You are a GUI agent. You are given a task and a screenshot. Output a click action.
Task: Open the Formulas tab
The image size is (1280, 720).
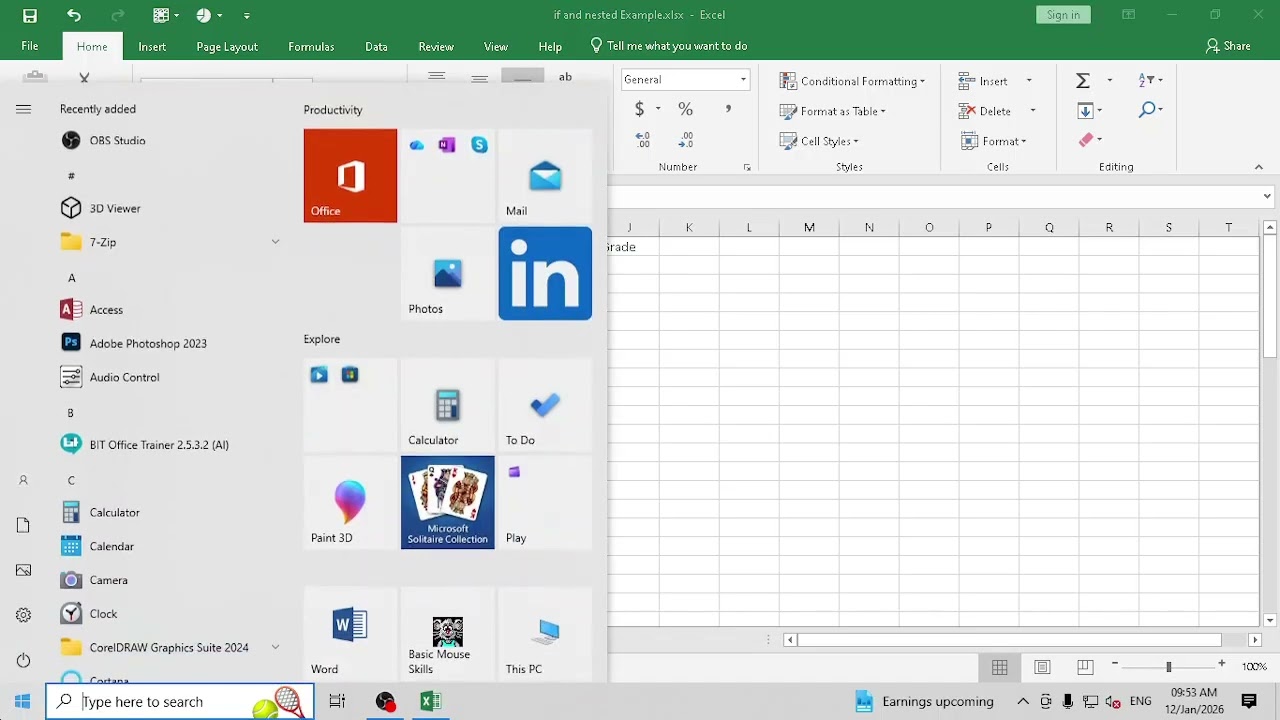coord(311,46)
